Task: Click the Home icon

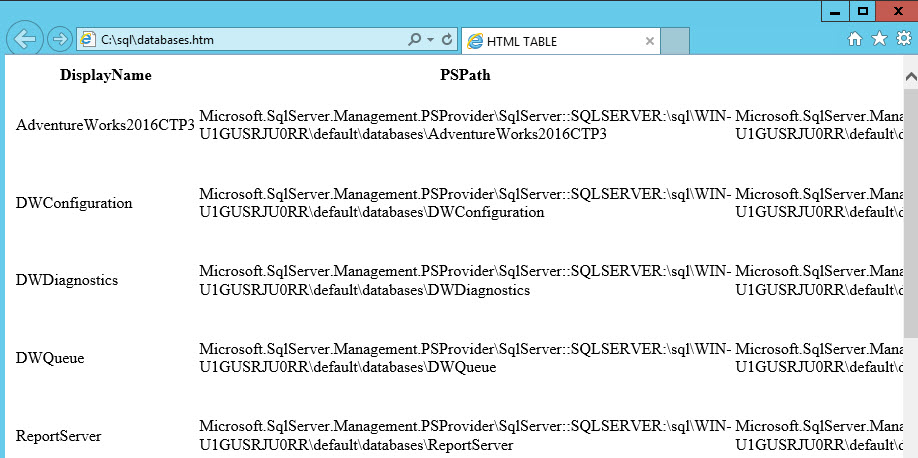Action: [x=855, y=39]
